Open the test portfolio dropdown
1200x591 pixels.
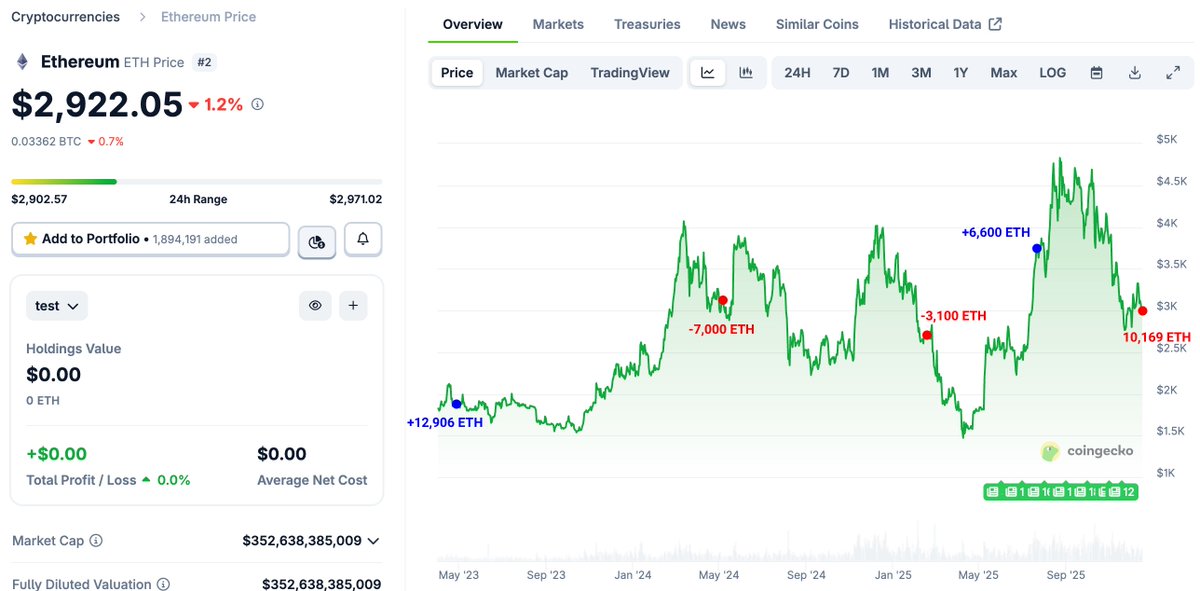point(56,305)
